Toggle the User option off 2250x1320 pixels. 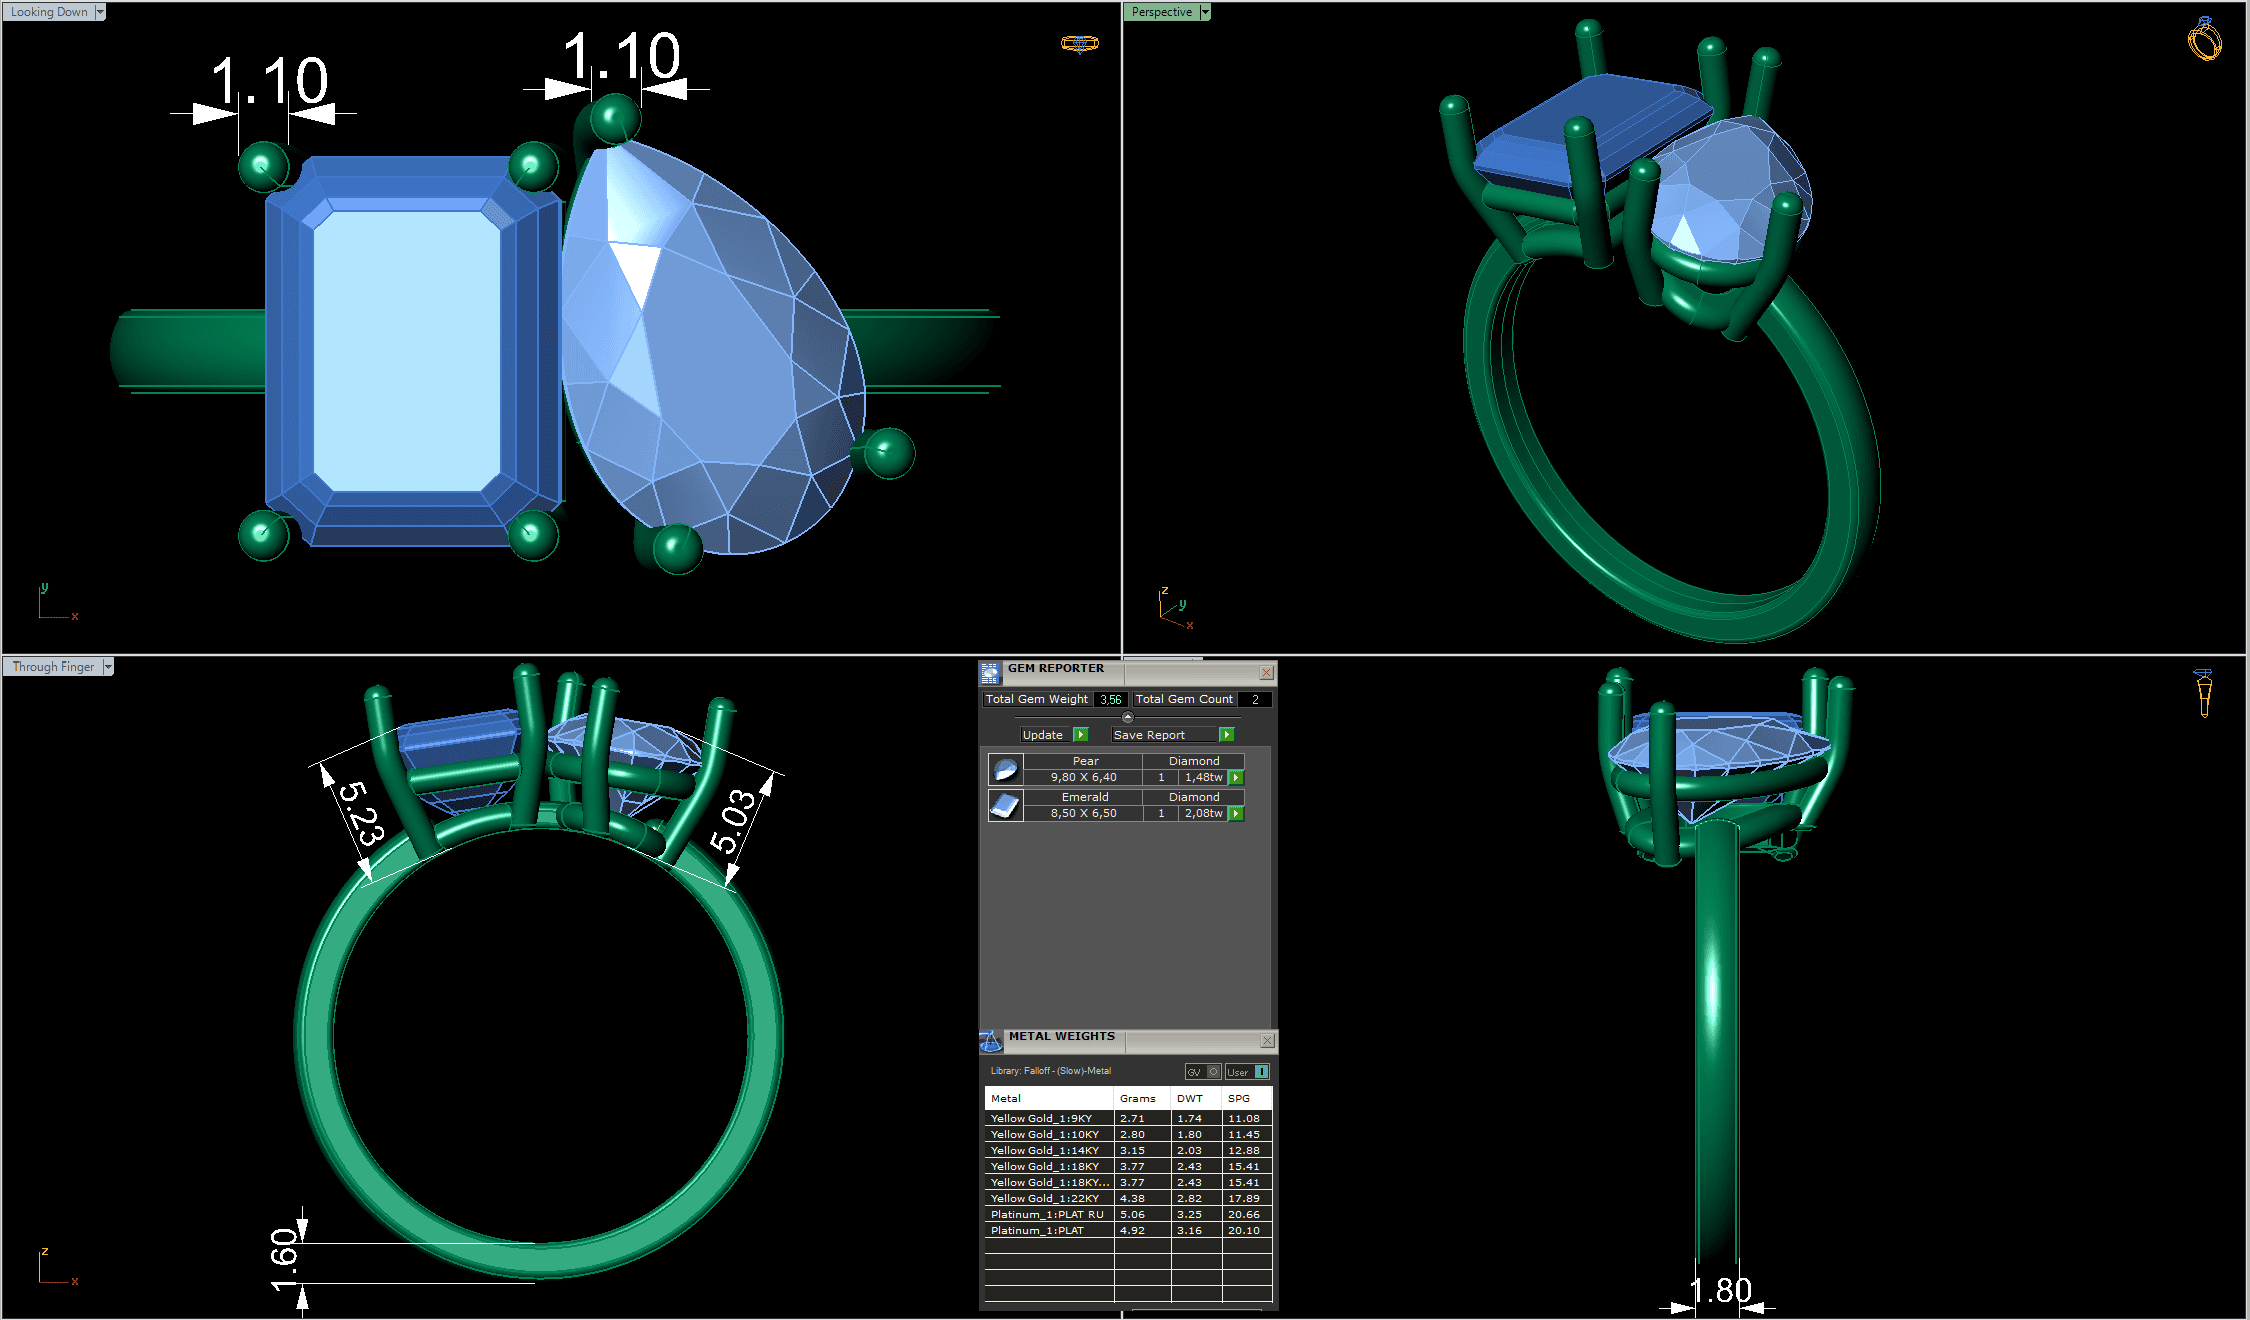coord(1262,1072)
